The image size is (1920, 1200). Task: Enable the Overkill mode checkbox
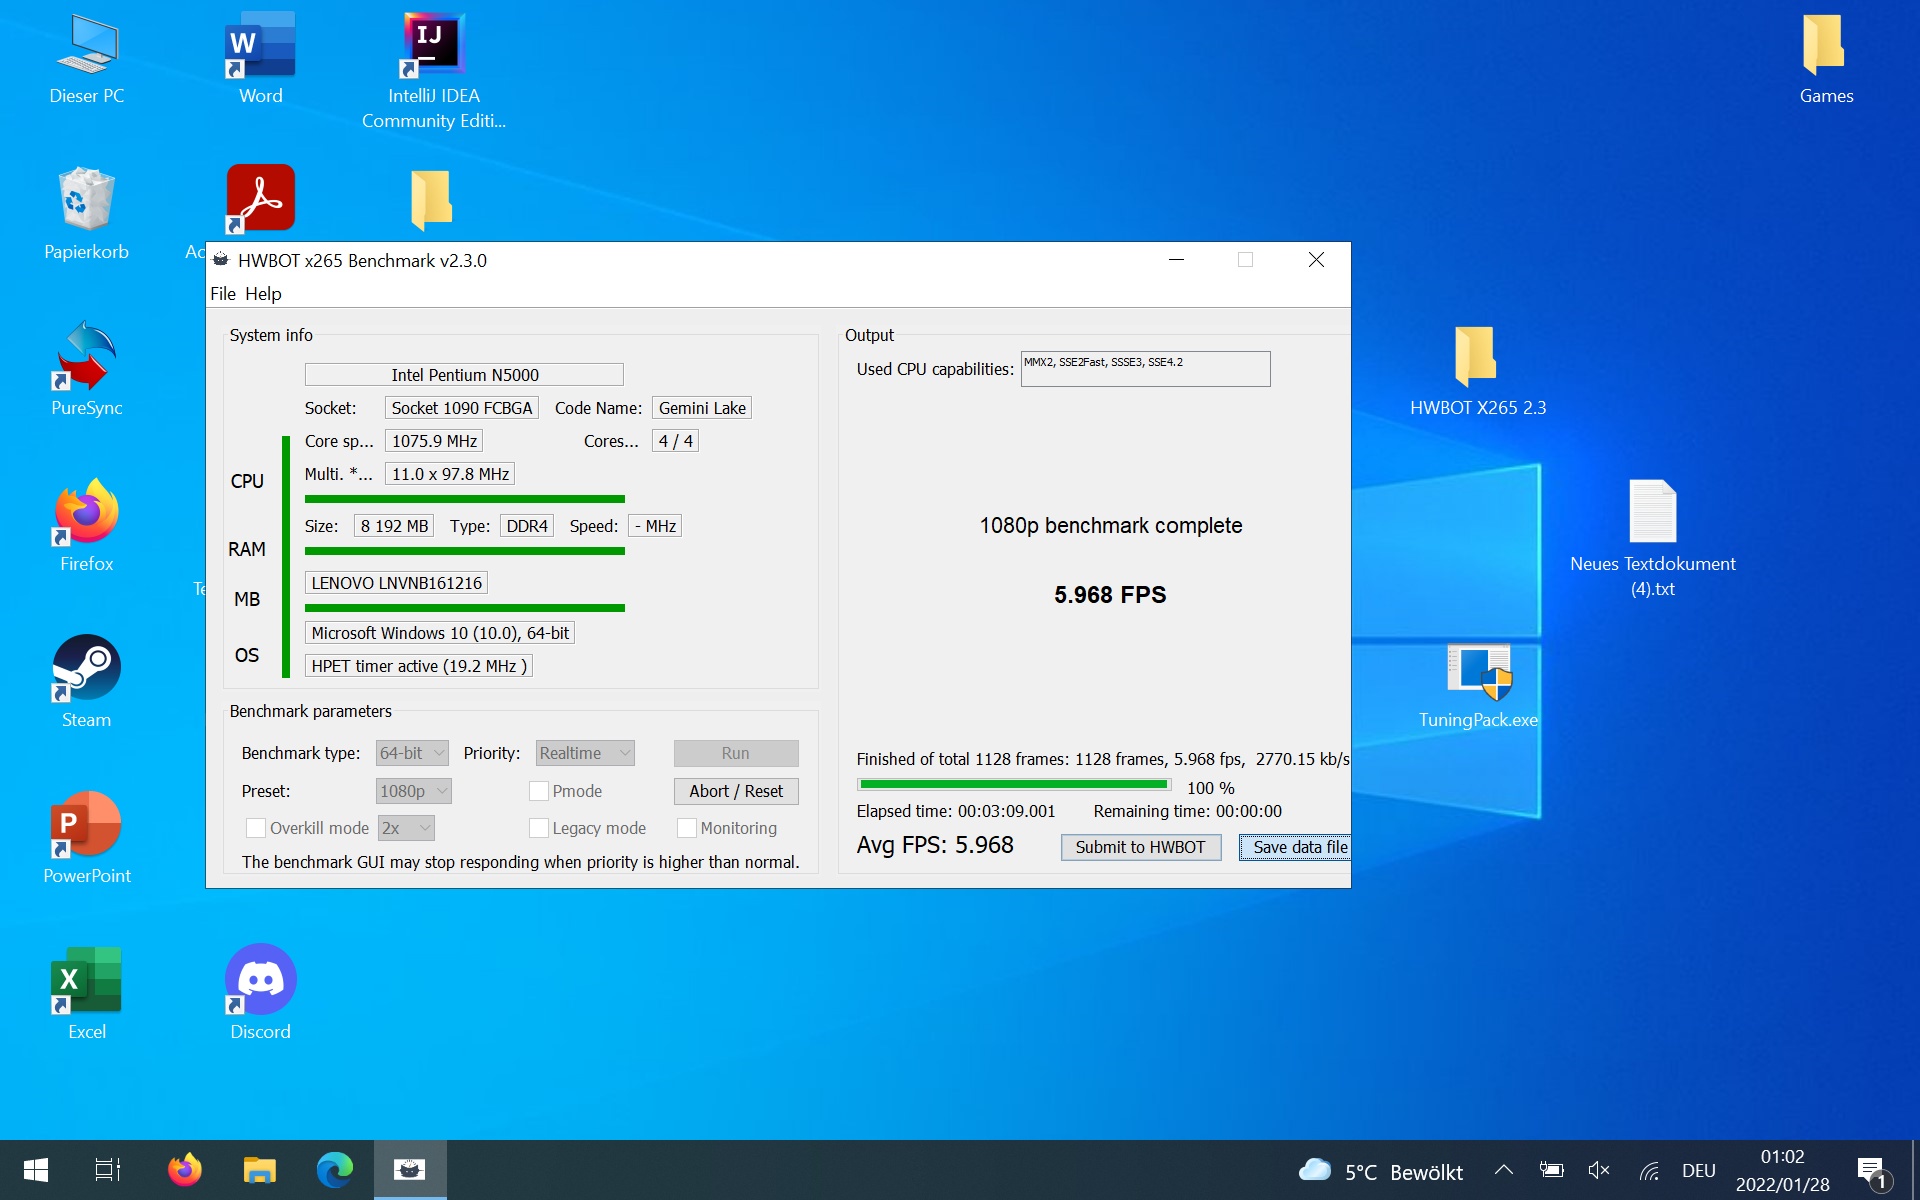(x=256, y=828)
